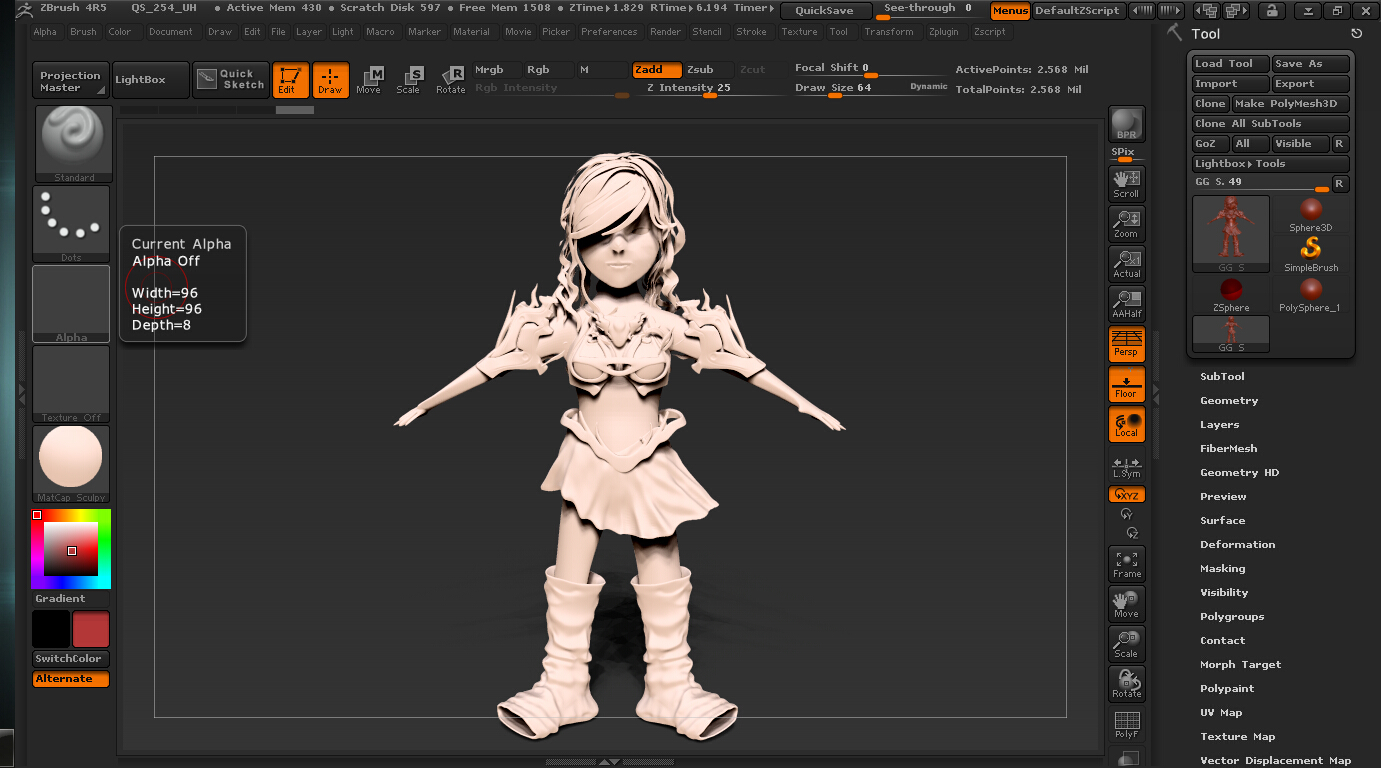Open the Dots stroke selector
1381x768 pixels.
[x=71, y=224]
